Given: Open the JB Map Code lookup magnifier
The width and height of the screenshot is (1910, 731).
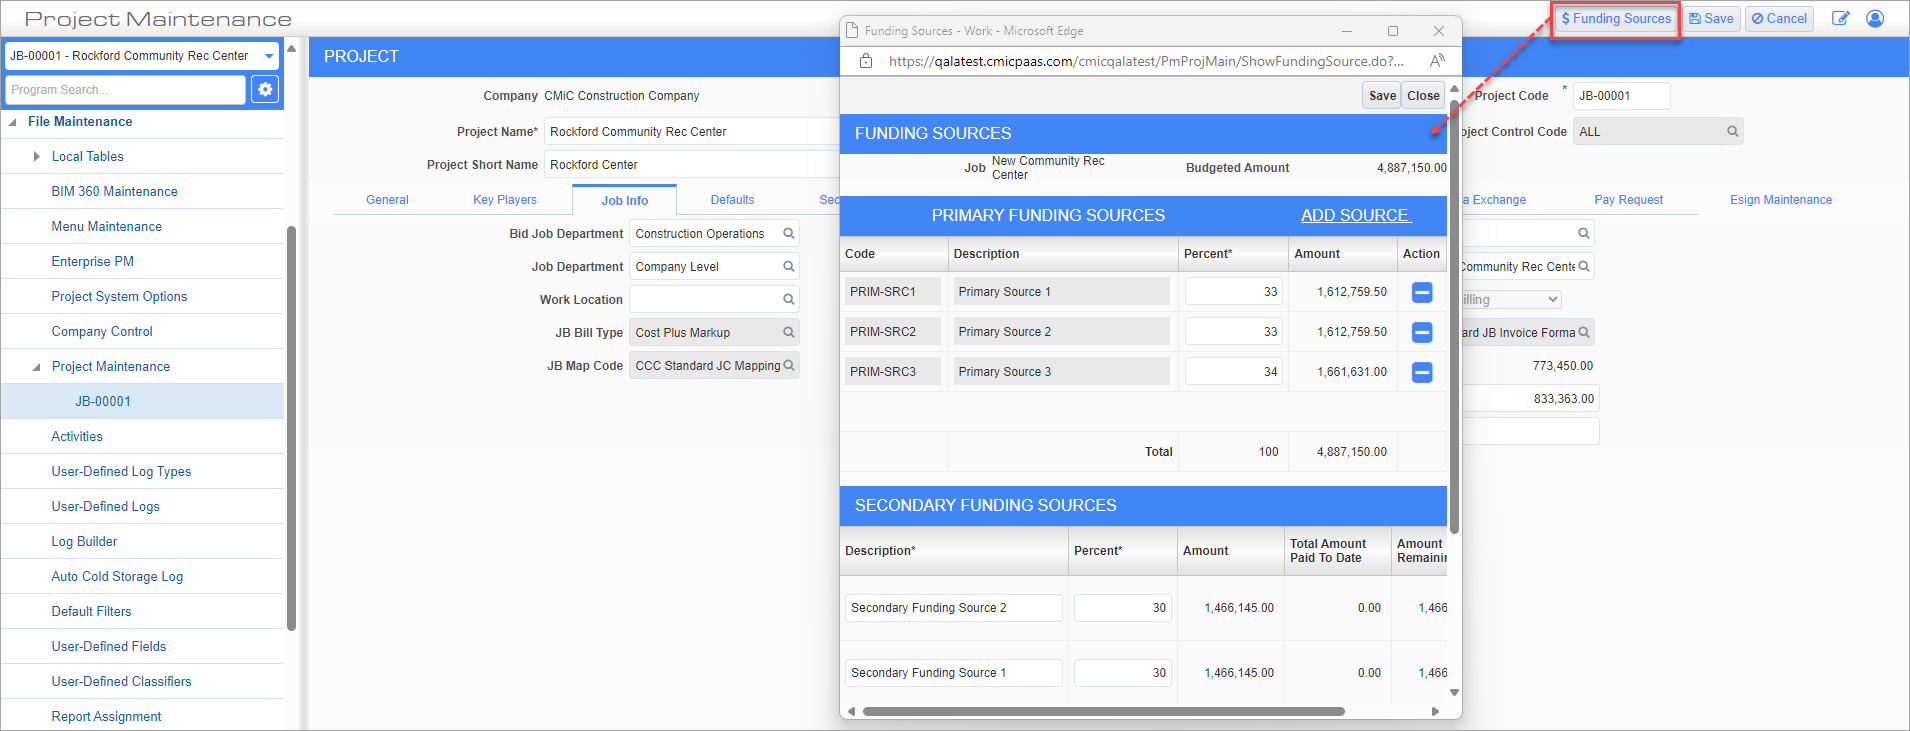Looking at the screenshot, I should click(789, 365).
